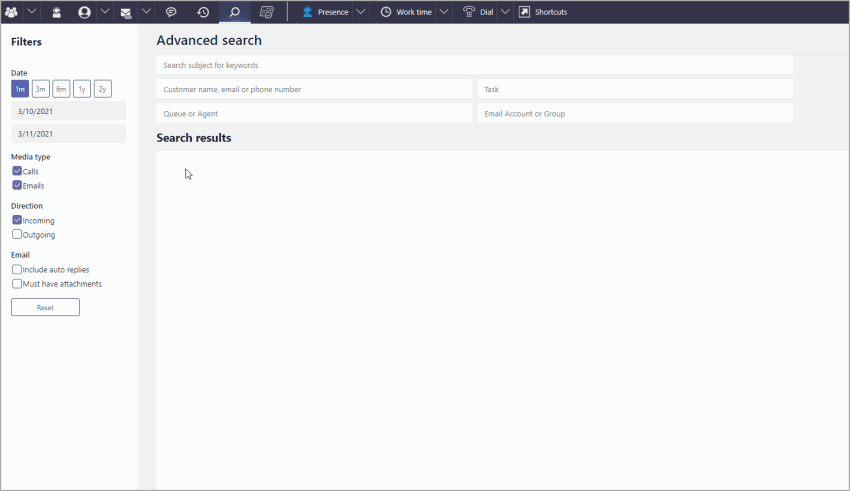Open the chat bubble icon
Image resolution: width=850 pixels, height=491 pixels.
pos(171,12)
